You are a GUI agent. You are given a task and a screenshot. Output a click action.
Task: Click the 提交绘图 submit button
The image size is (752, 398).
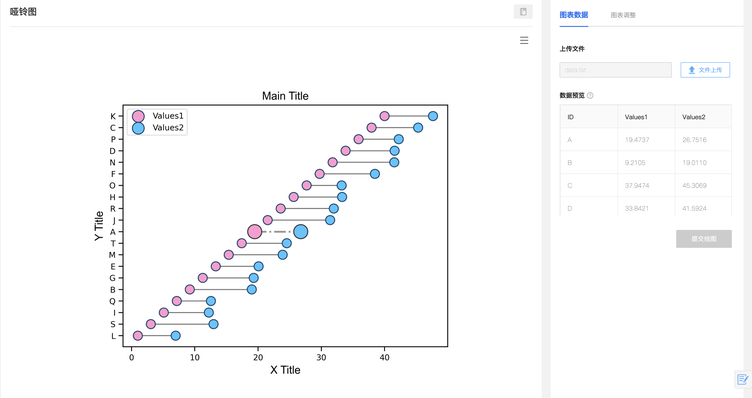coord(704,239)
